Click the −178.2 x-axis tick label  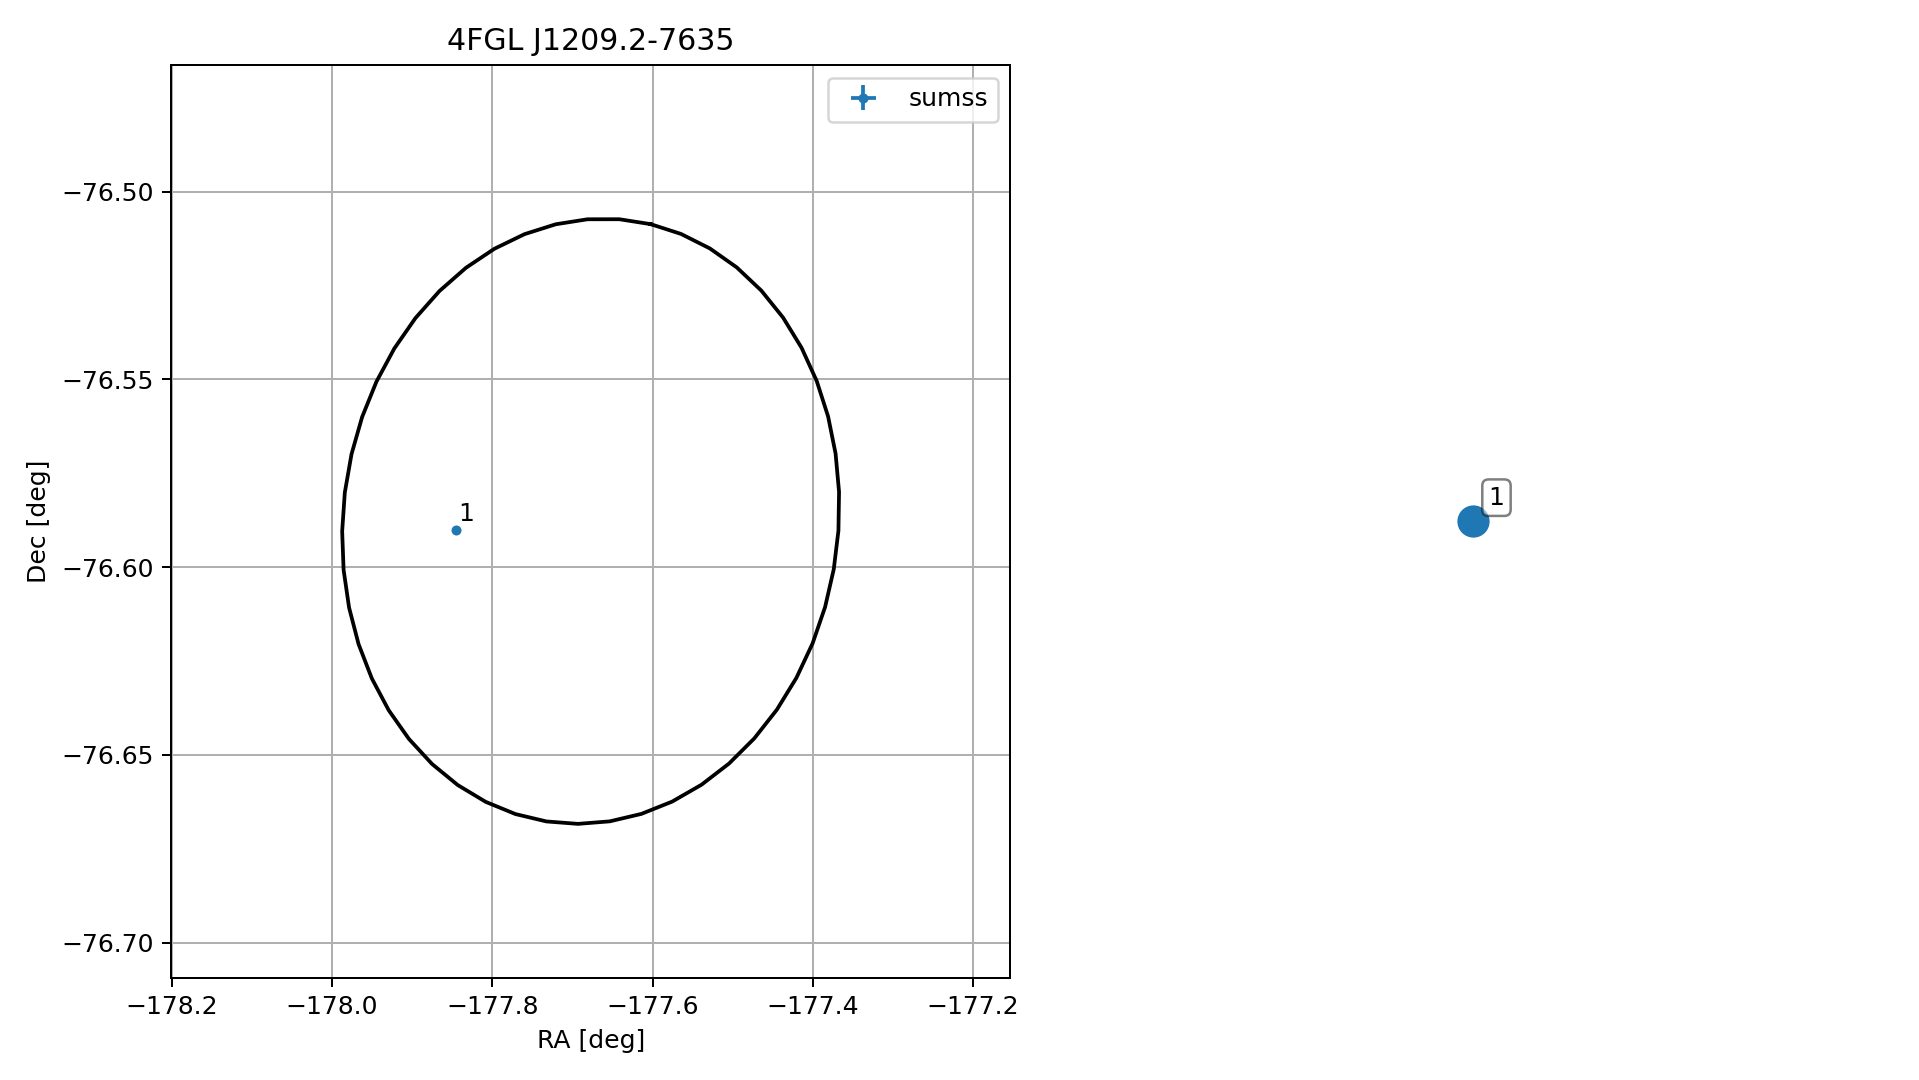point(172,1005)
